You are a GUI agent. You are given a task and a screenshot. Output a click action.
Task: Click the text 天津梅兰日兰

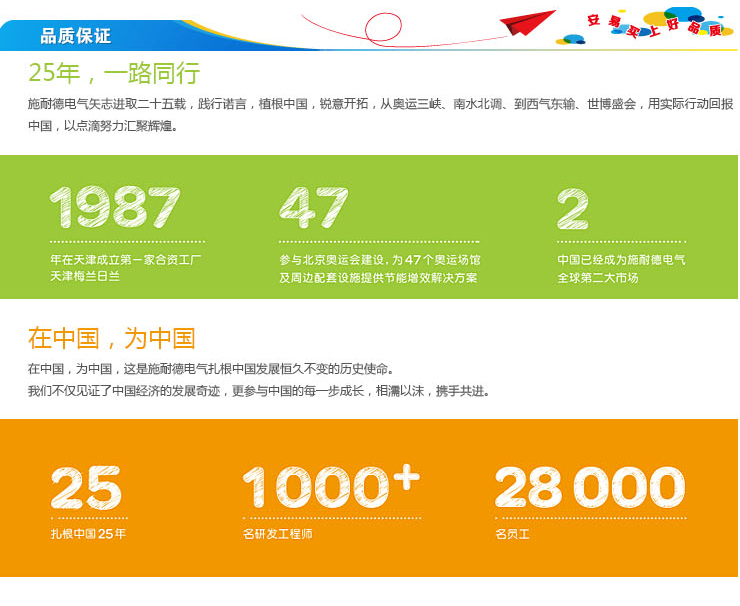point(85,277)
